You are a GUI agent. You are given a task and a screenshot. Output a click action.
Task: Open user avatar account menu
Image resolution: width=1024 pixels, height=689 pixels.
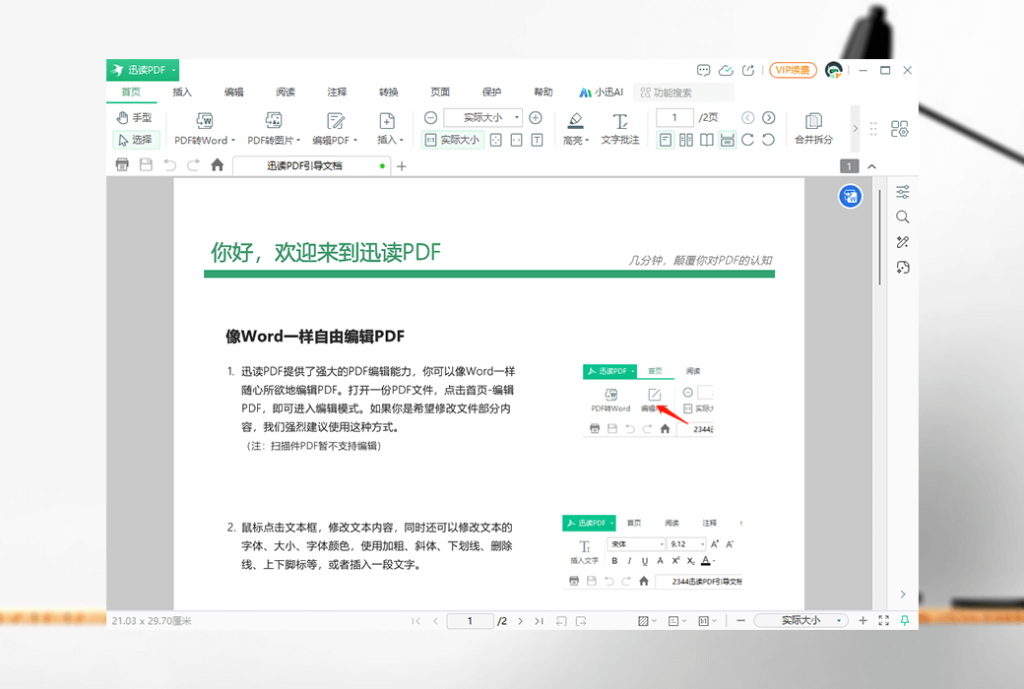833,70
